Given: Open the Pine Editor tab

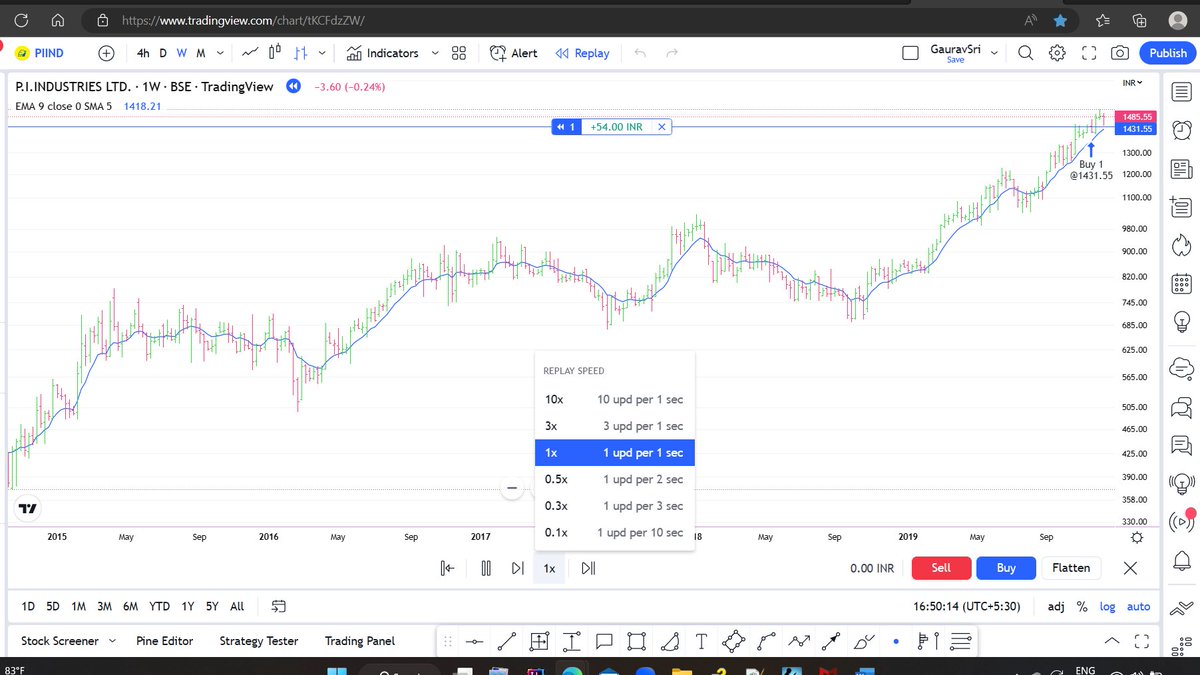Looking at the screenshot, I should pos(165,641).
